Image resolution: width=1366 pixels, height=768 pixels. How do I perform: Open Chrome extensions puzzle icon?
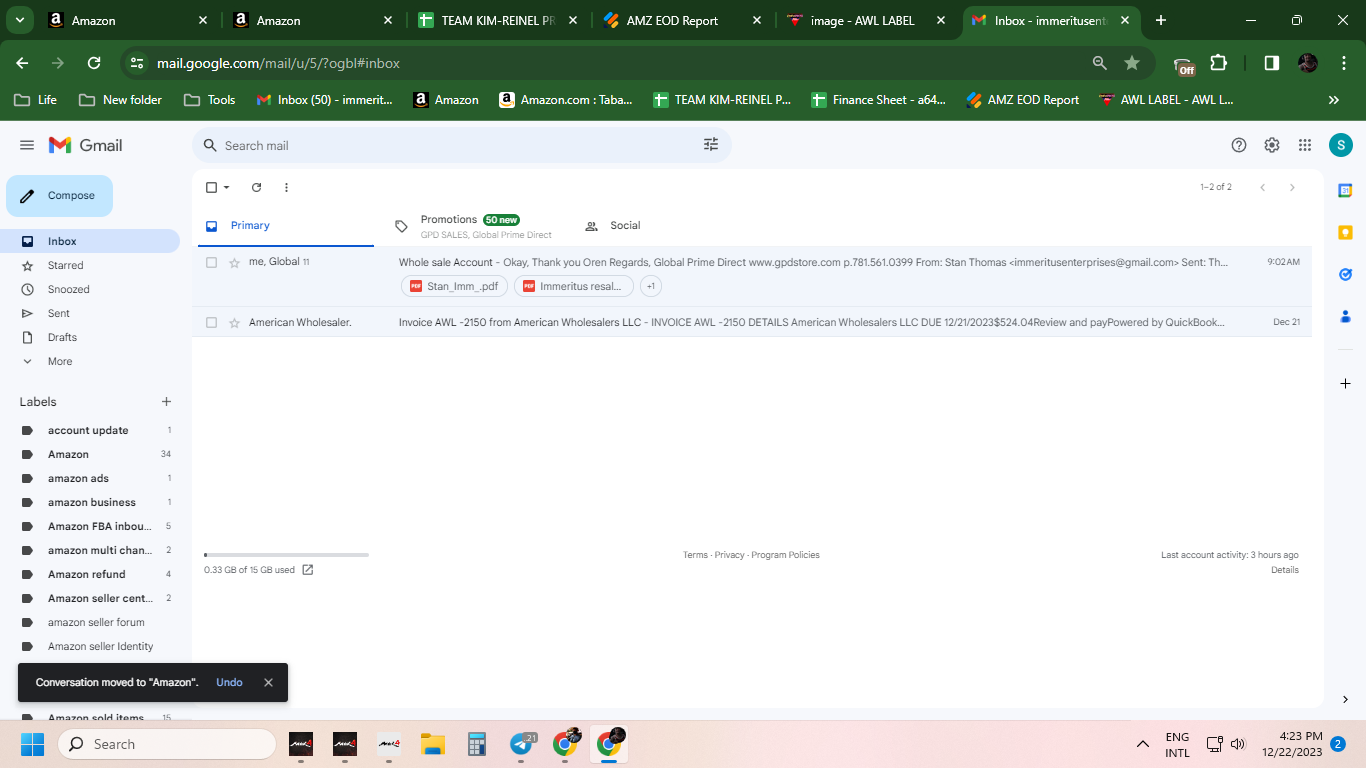tap(1218, 63)
